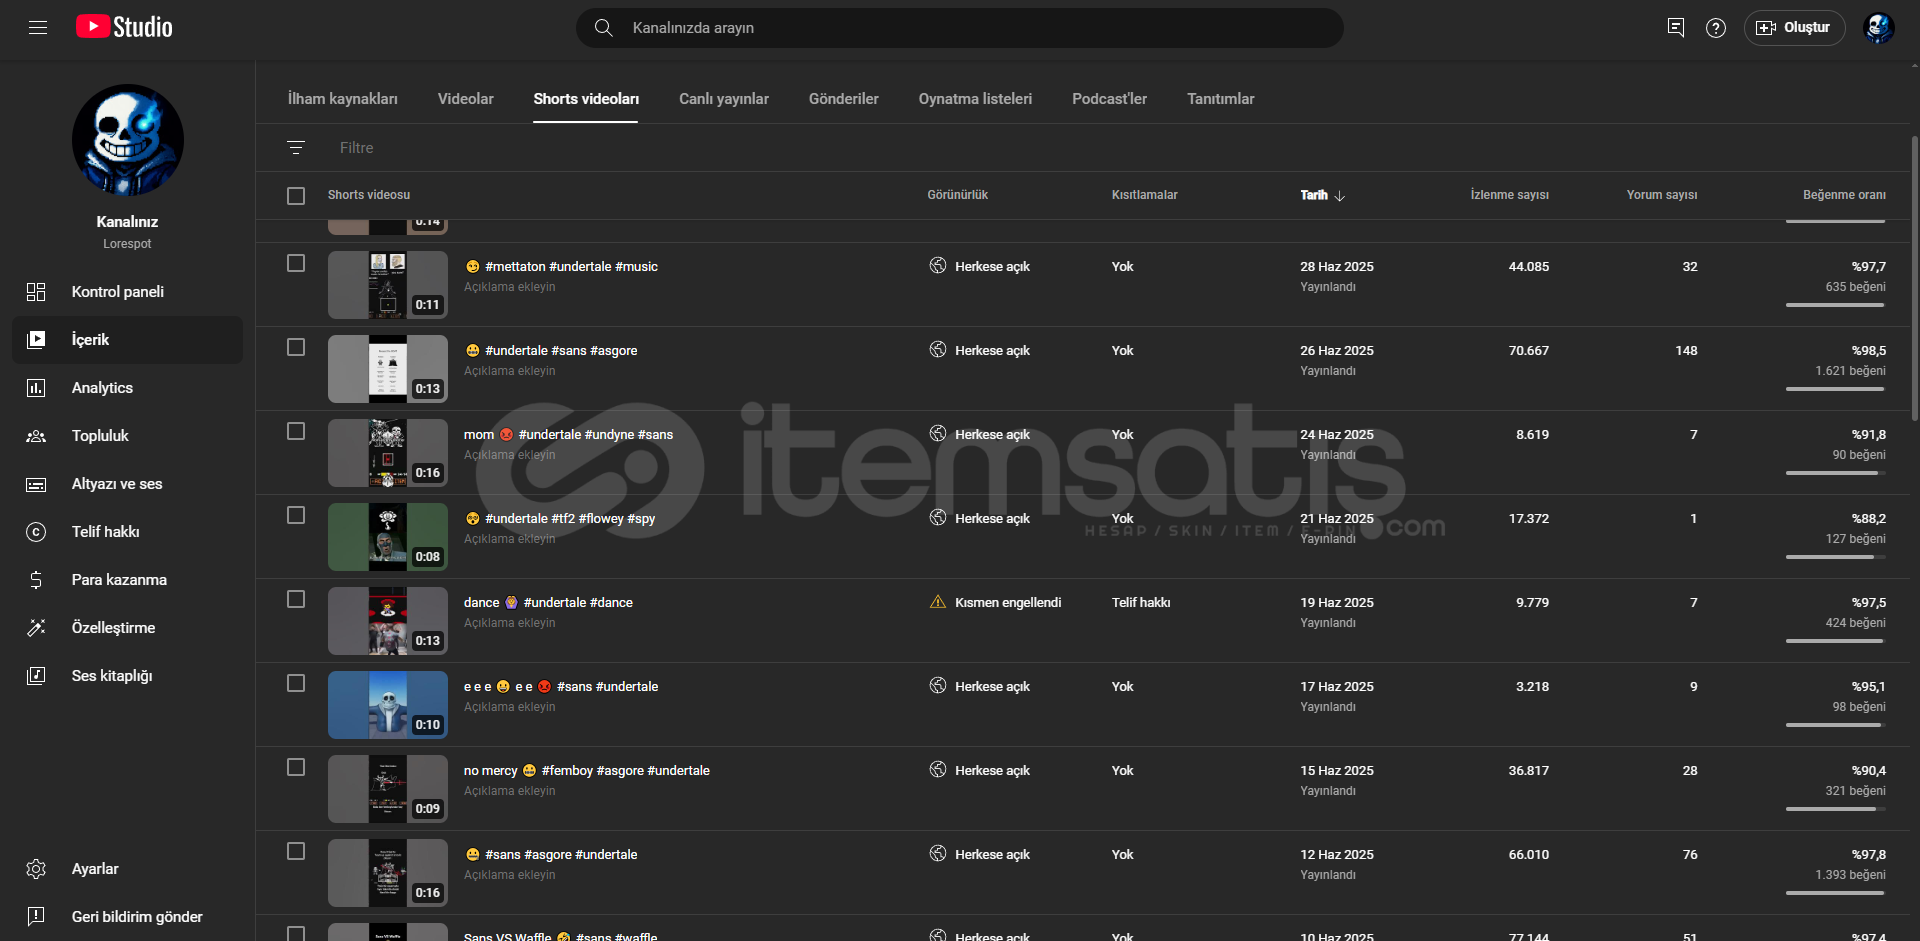Click like-ratio bar for %97,7 row
Viewport: 1920px width, 941px height.
click(1835, 305)
